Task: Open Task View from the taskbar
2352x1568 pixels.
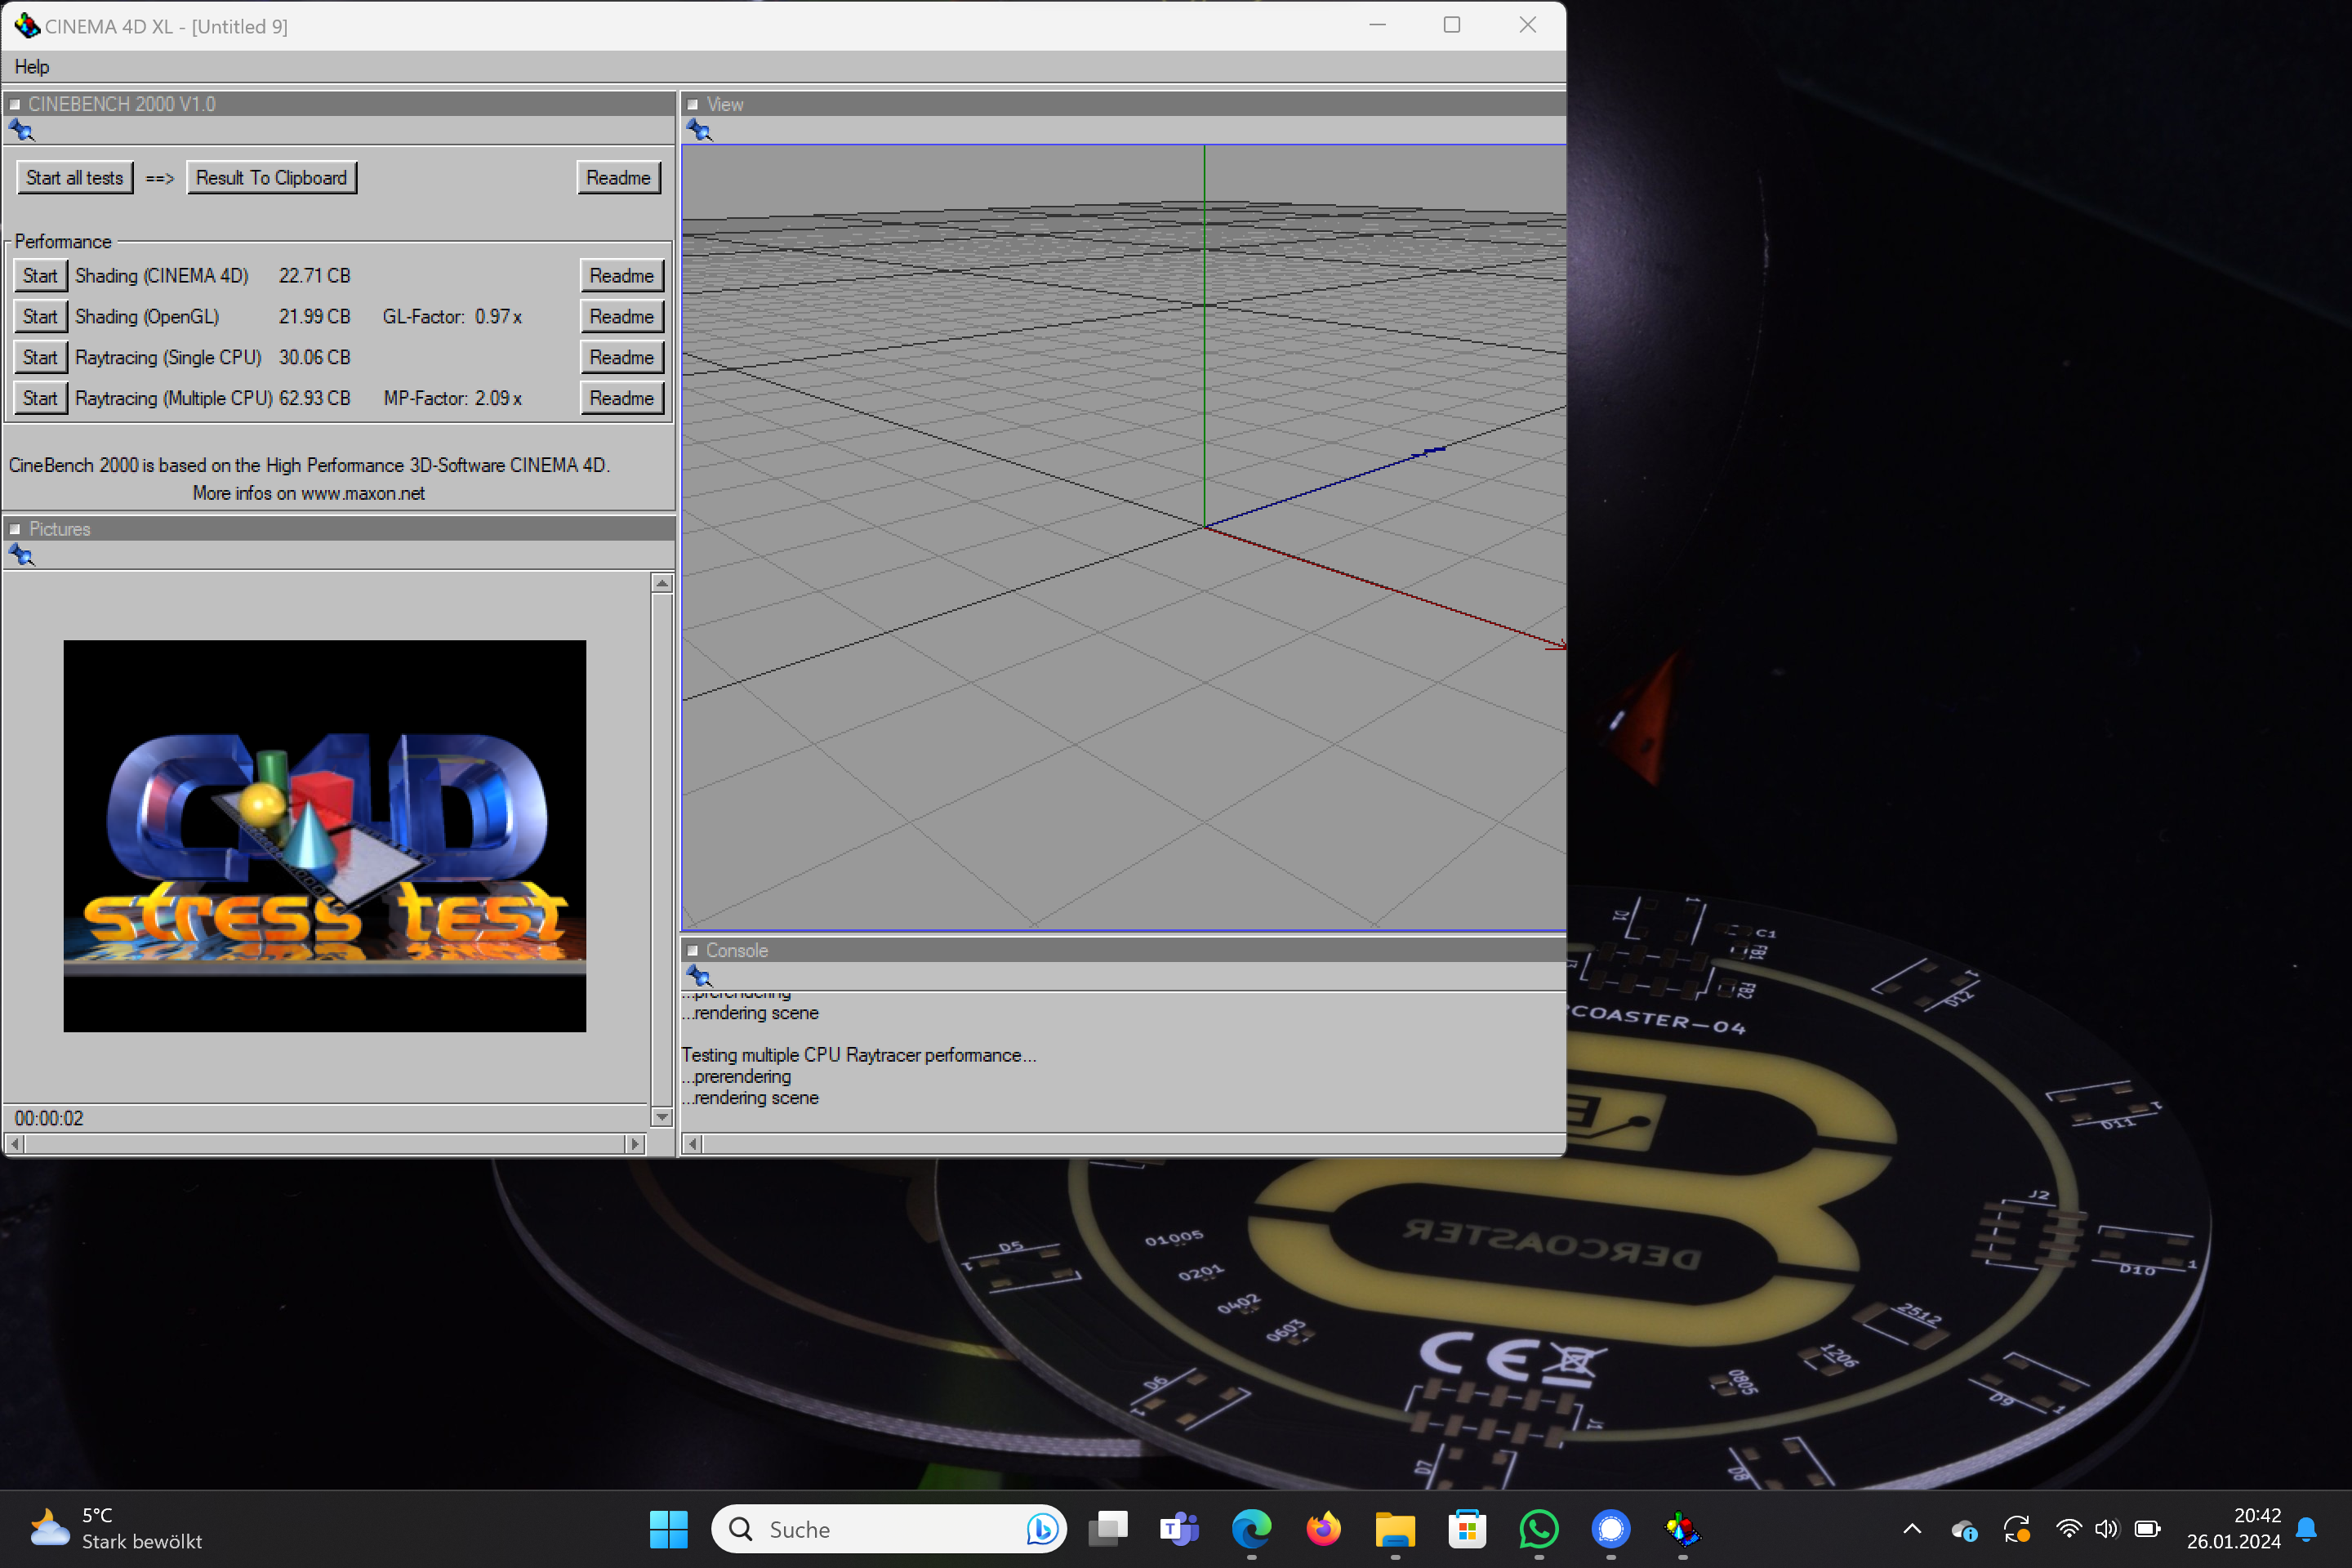Action: pos(1108,1529)
